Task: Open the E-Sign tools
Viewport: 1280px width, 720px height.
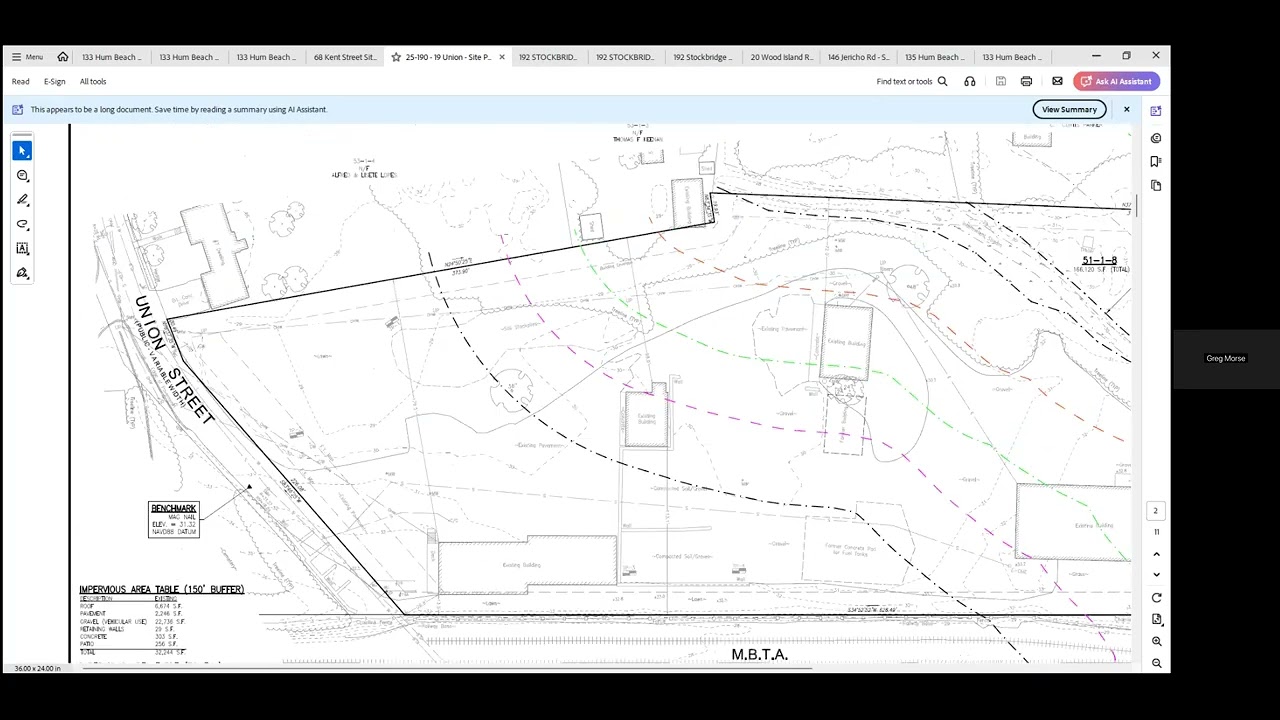Action: pyautogui.click(x=55, y=82)
